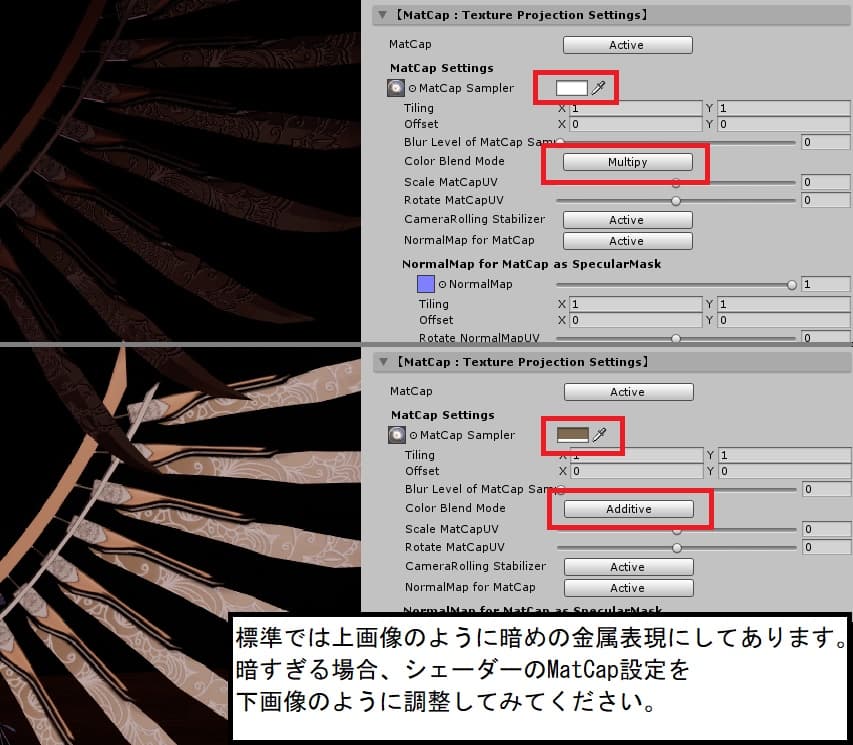Open the brown MatCap Sampler color swatch
Viewport: 853px width, 745px height.
(573, 434)
